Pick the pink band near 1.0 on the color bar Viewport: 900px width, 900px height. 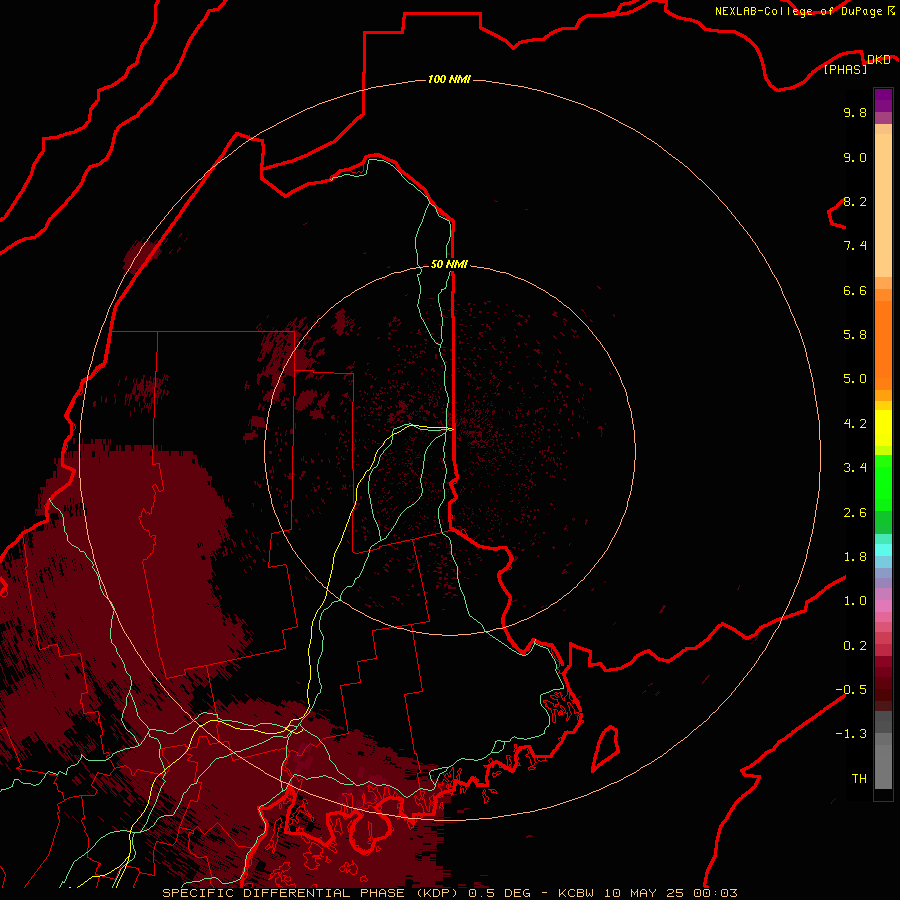click(883, 606)
